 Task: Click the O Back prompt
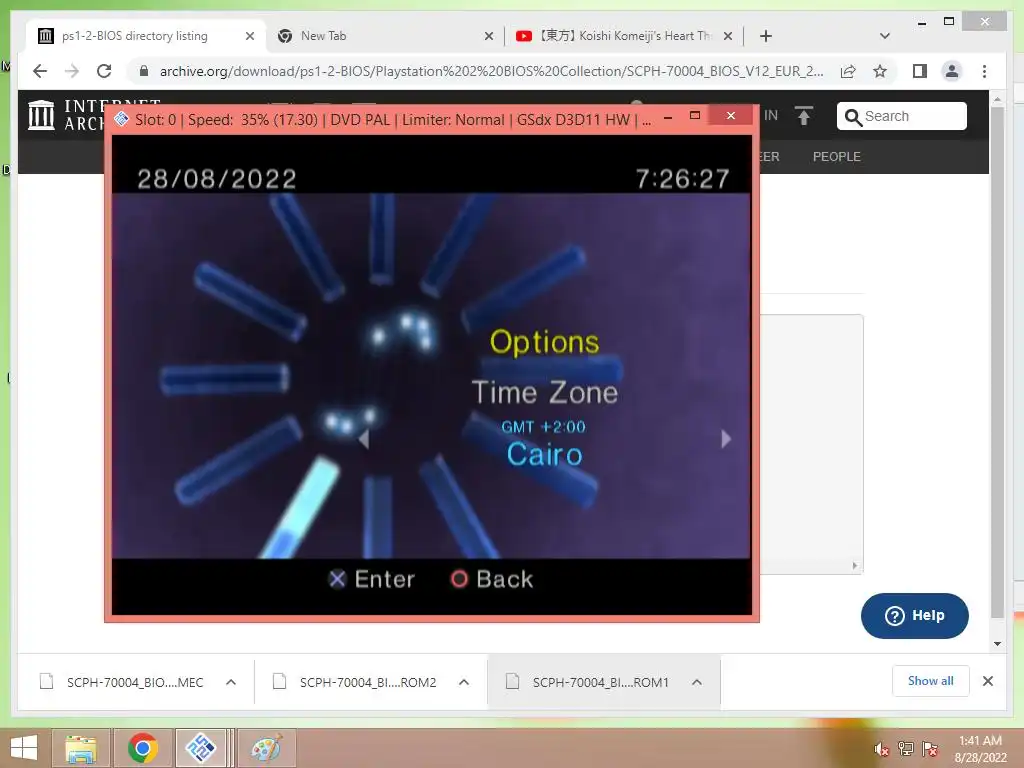491,579
